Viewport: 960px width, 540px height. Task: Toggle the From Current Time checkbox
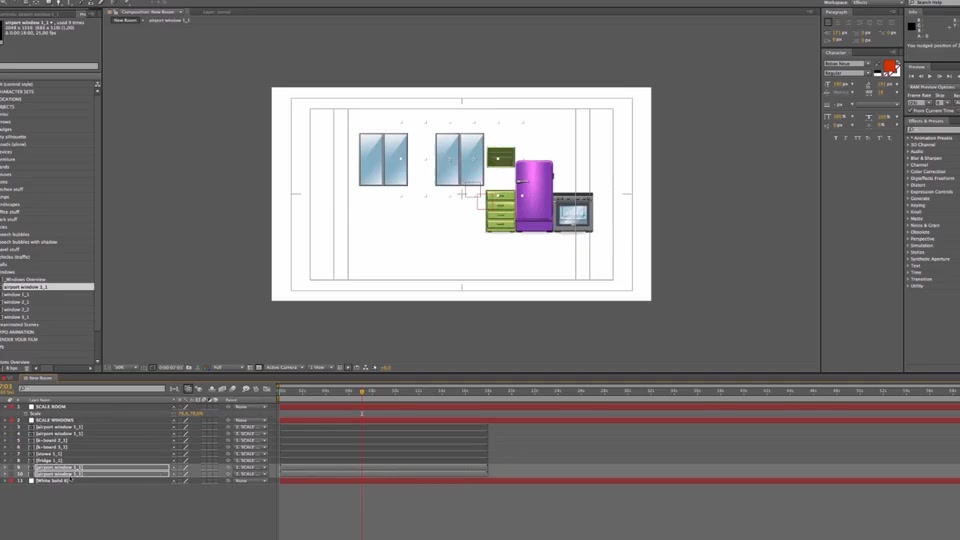(x=910, y=111)
